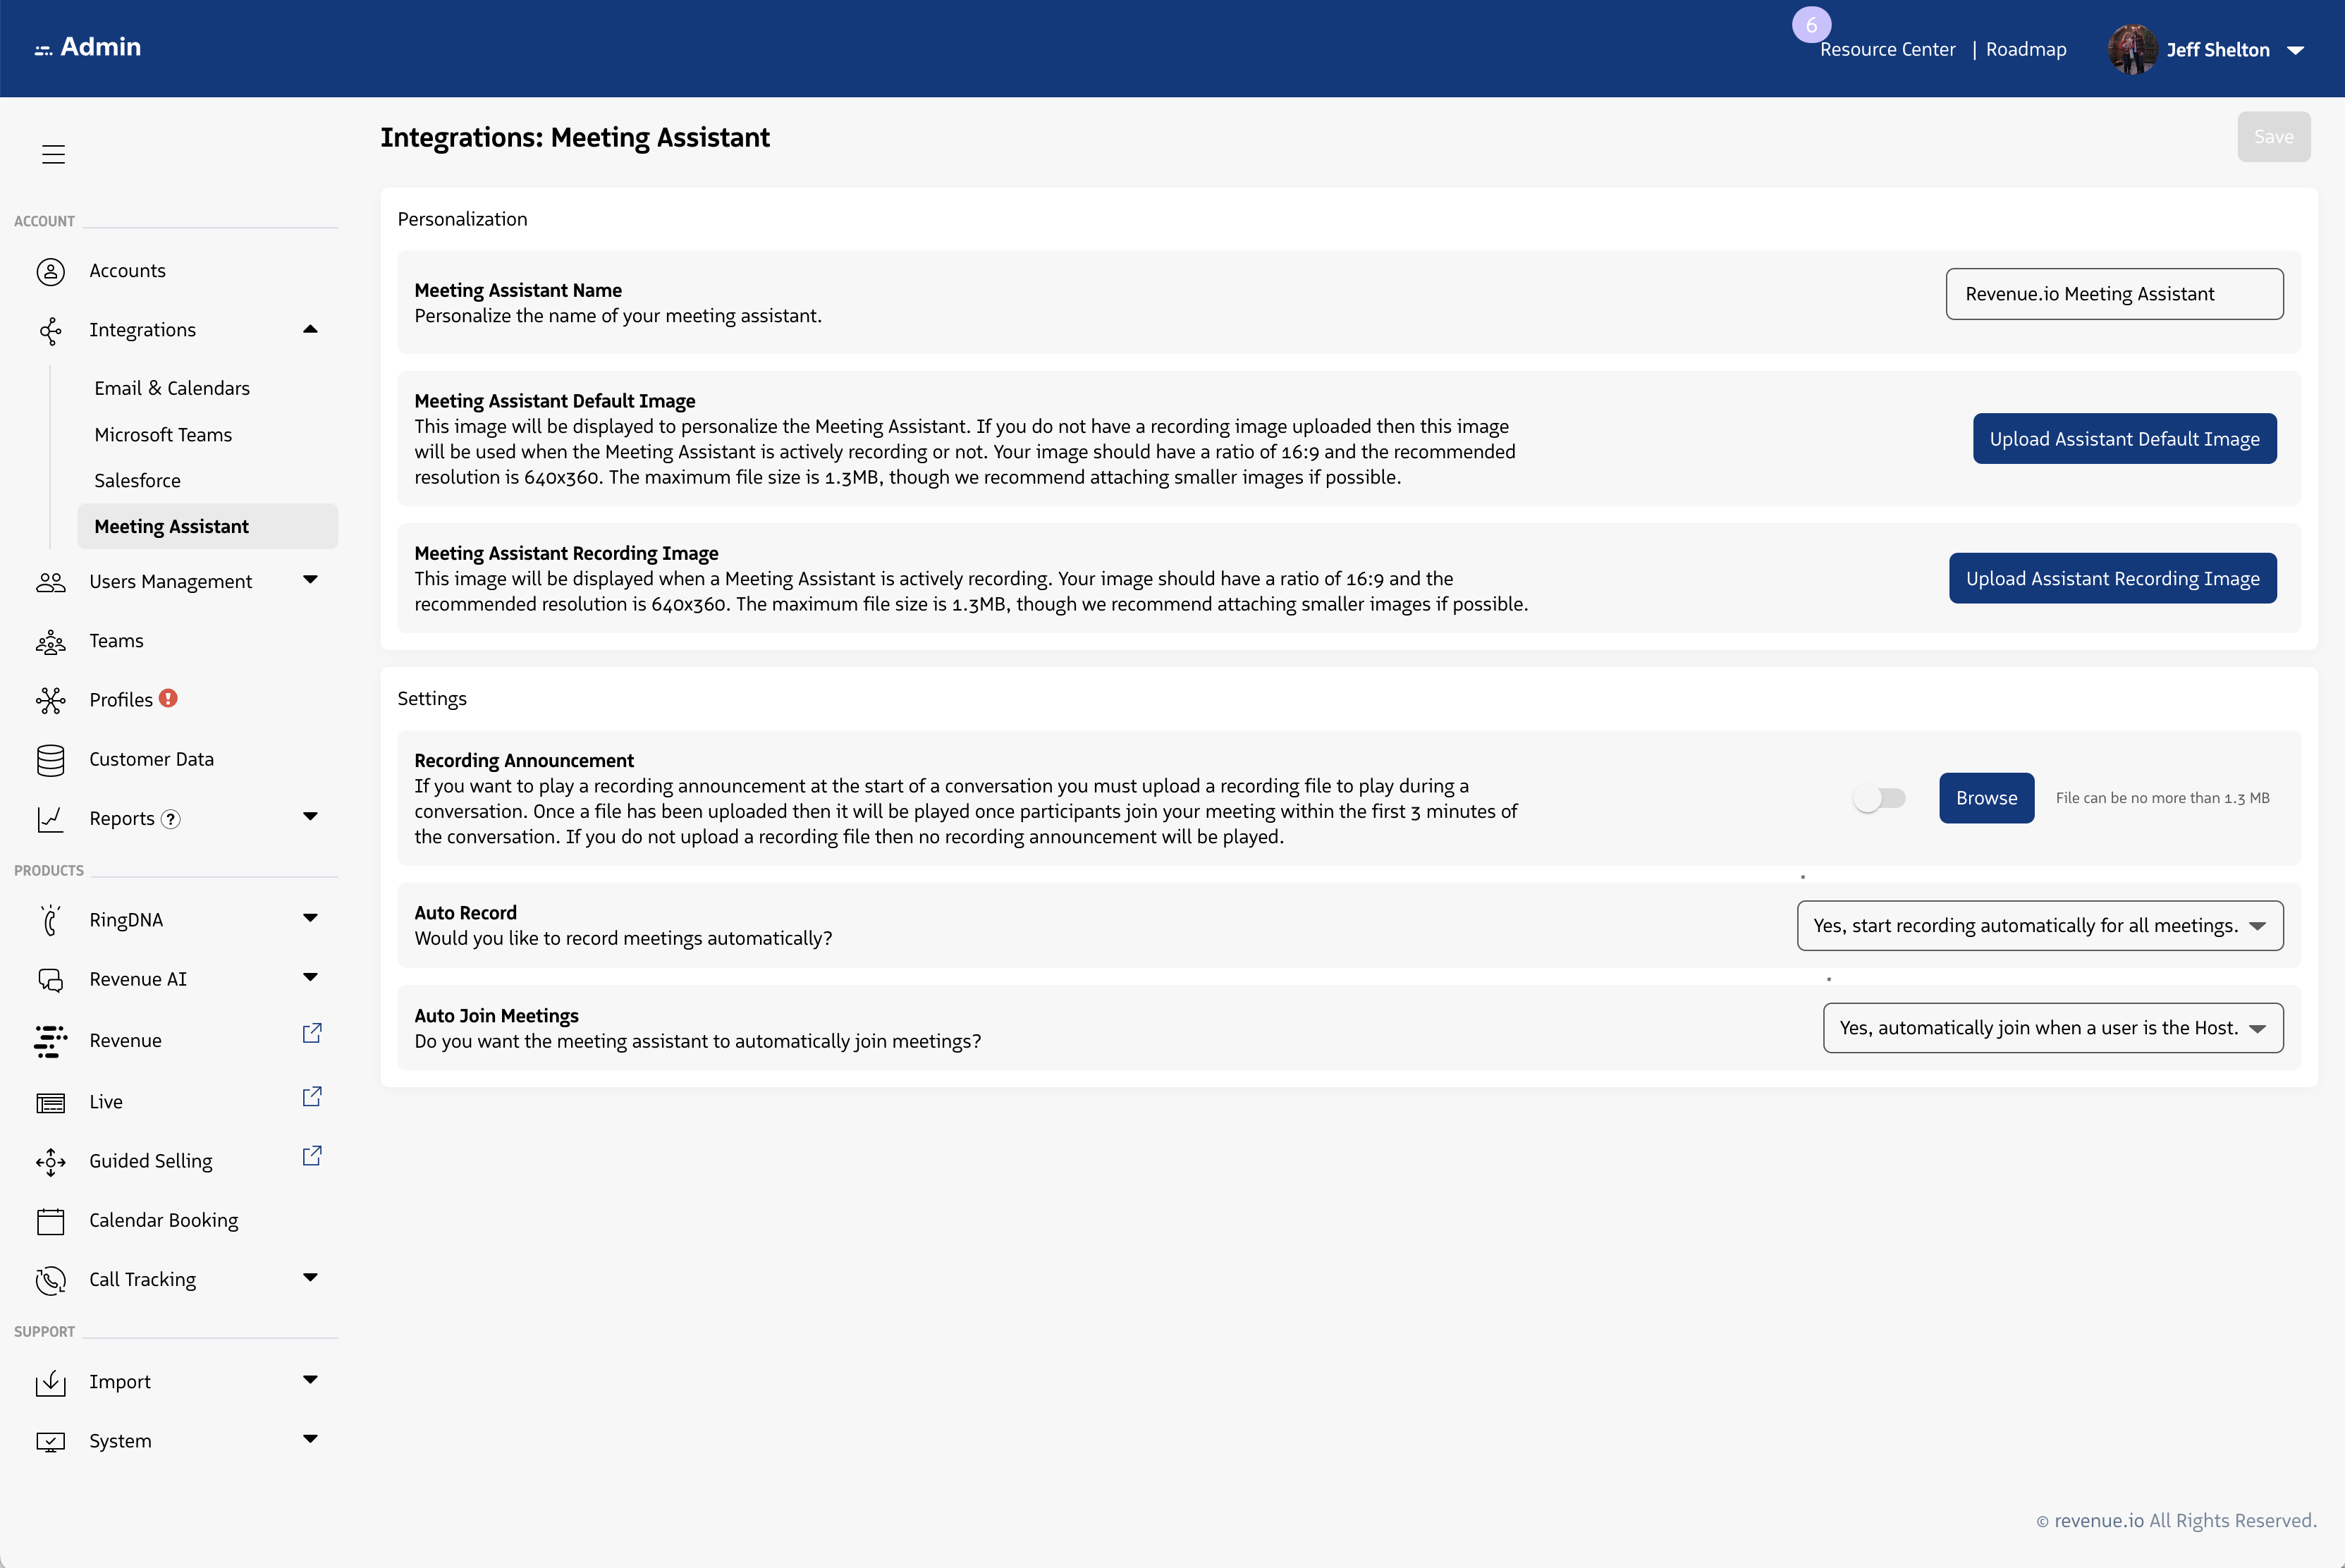Click the Resource Center notification badge
This screenshot has height=1568, width=2345.
coord(1811,25)
